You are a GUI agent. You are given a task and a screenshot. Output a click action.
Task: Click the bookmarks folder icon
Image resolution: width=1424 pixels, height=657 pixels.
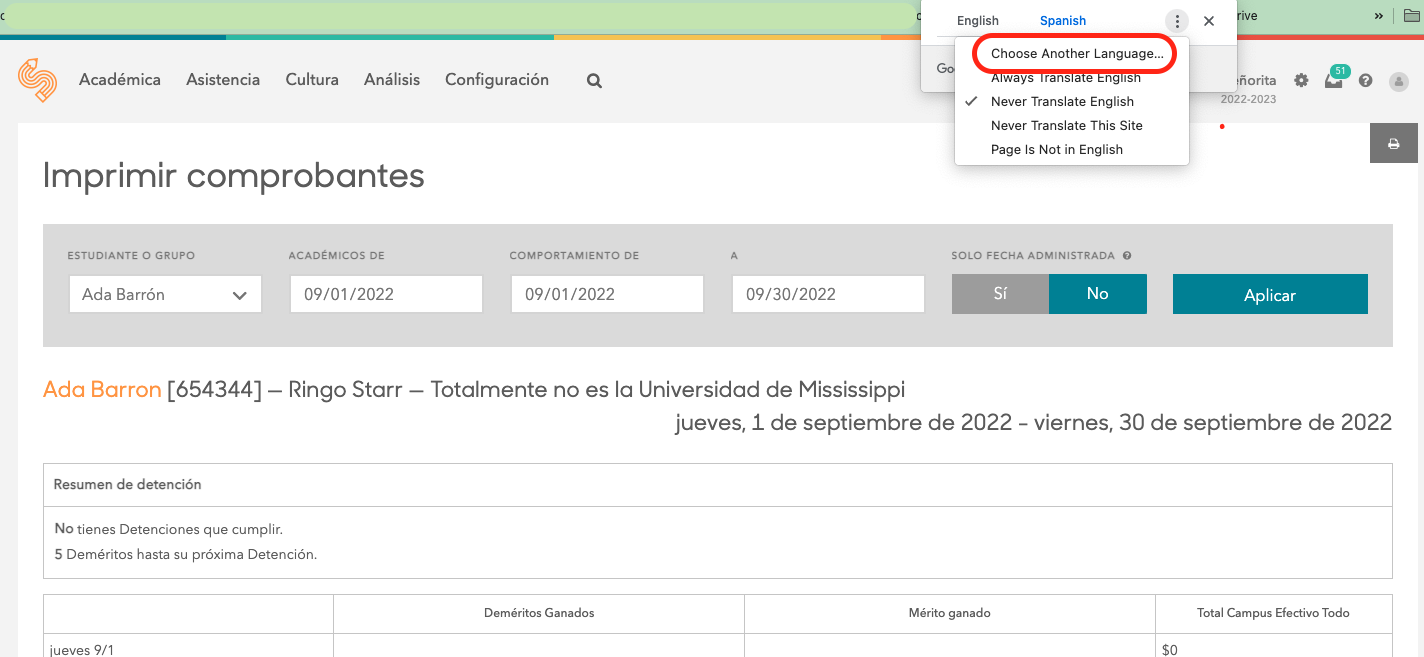click(x=1412, y=16)
